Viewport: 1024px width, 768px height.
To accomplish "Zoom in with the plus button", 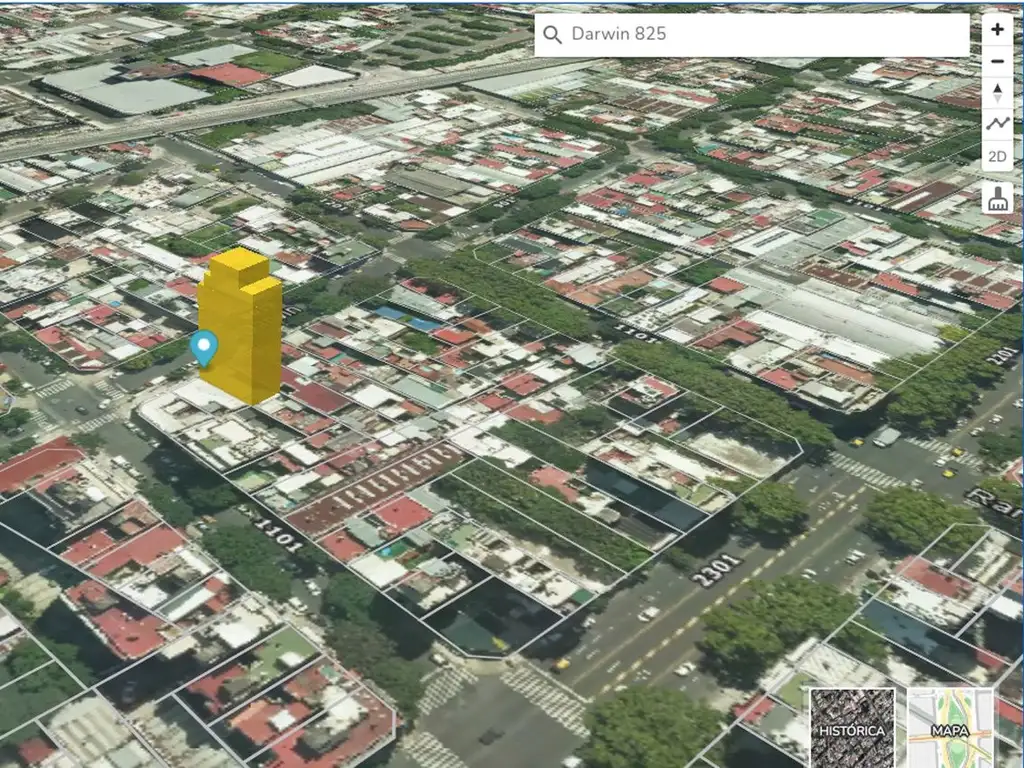I will click(997, 29).
